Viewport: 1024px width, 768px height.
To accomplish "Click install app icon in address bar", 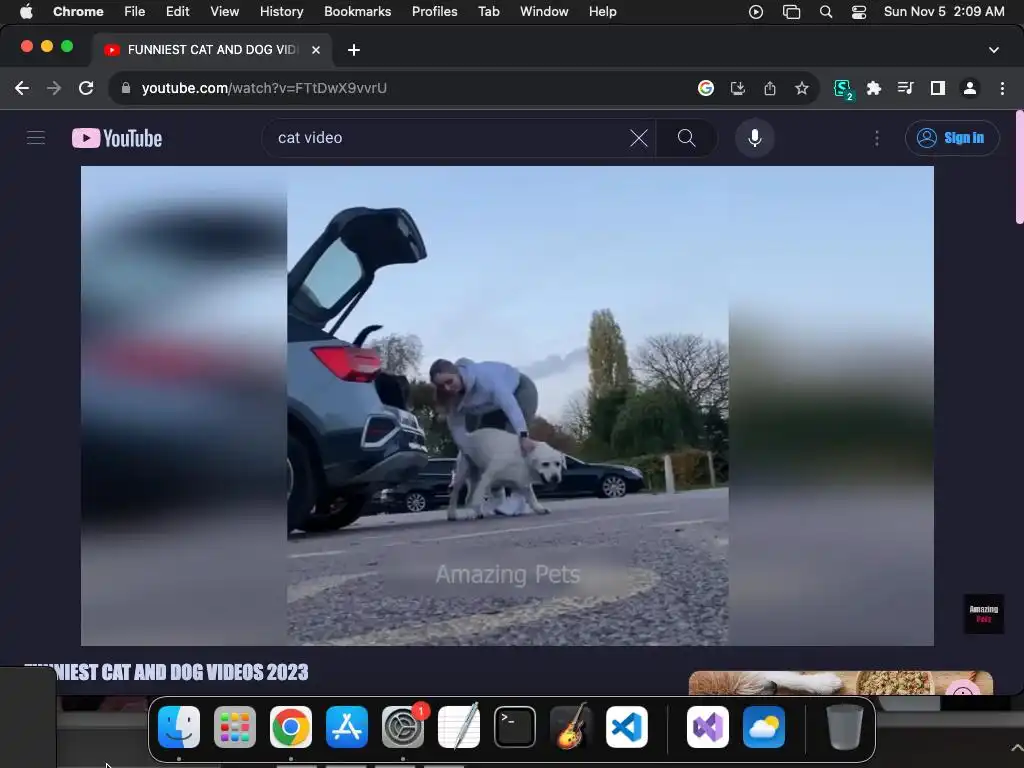I will tap(737, 88).
